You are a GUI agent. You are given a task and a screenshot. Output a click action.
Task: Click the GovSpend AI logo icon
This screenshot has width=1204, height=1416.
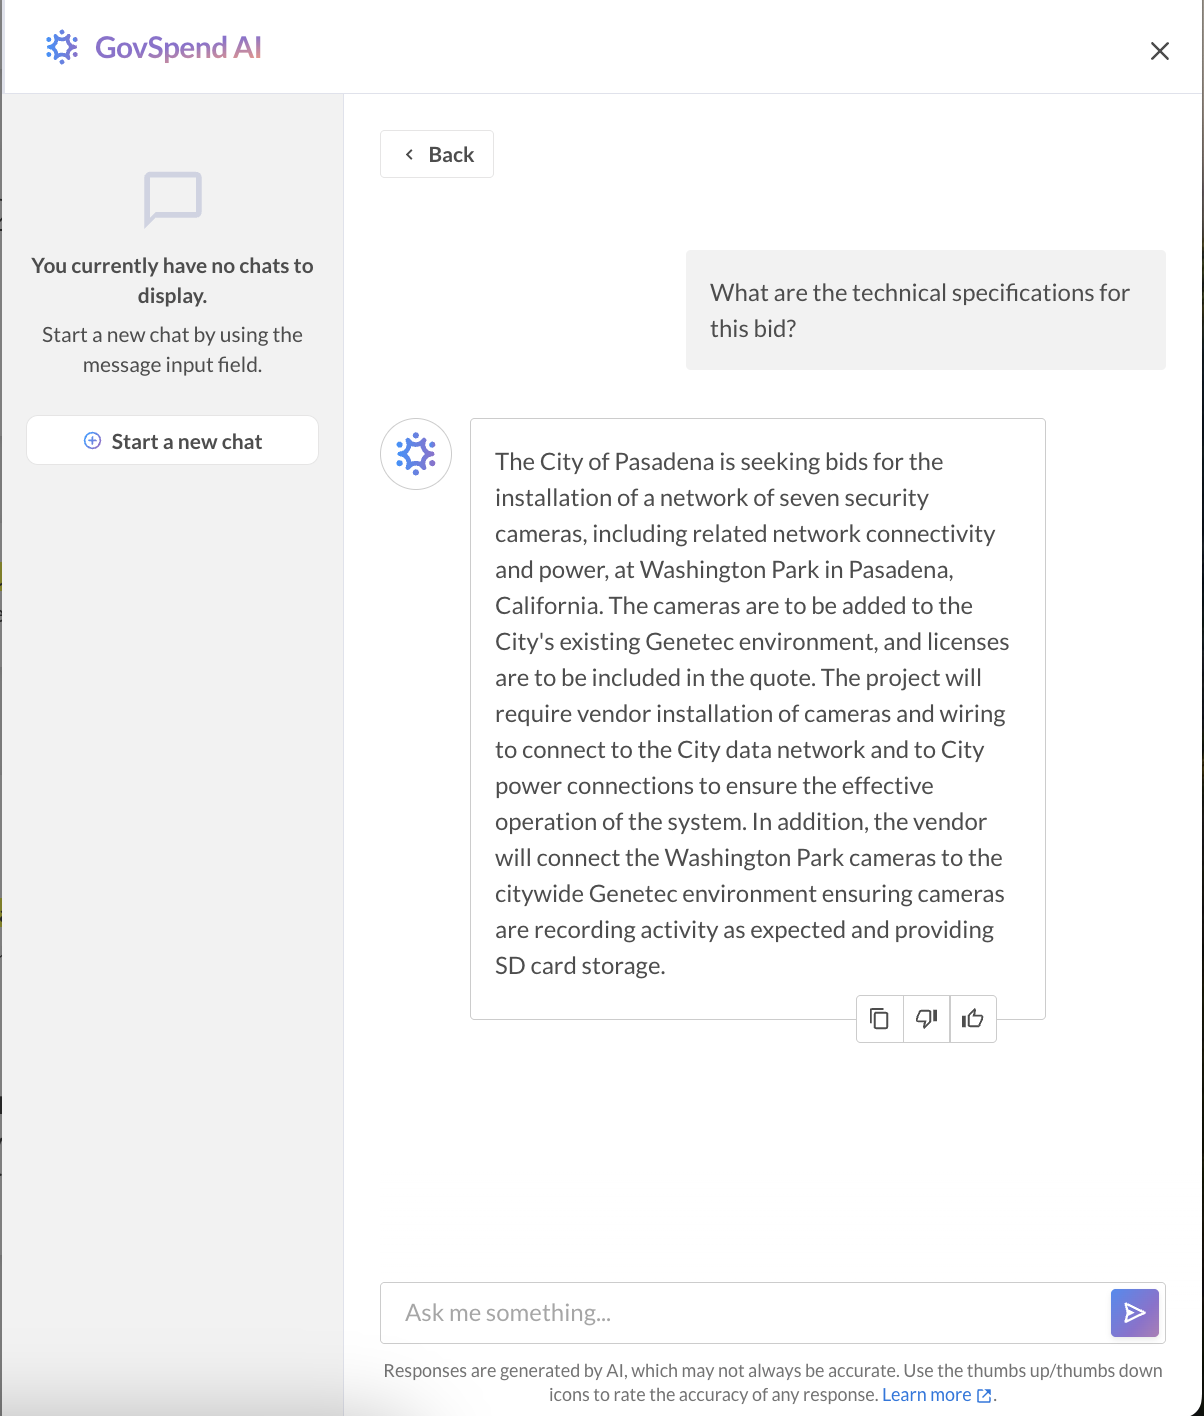click(61, 47)
